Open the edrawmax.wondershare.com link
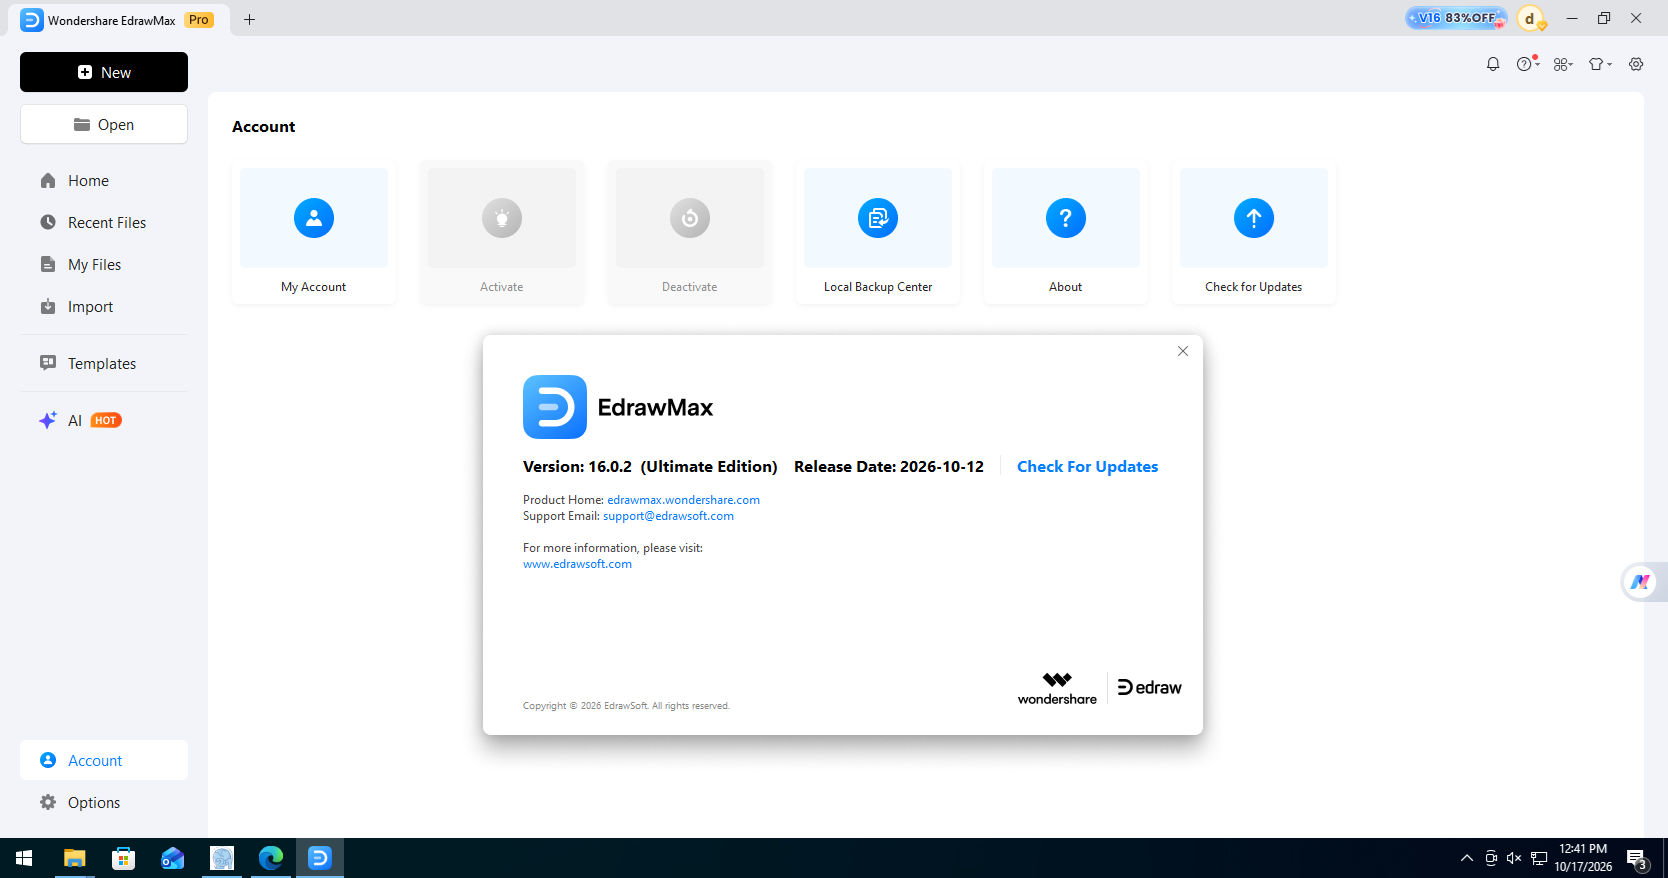 (683, 500)
